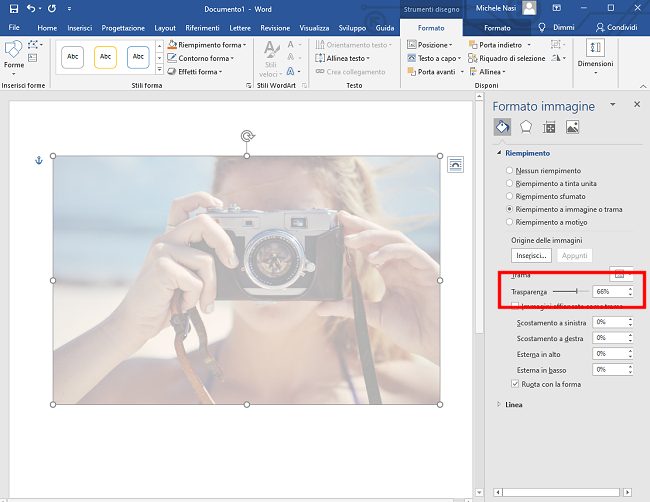The height and width of the screenshot is (502, 650).
Task: Click Esterna in basso value field
Action: tap(609, 369)
